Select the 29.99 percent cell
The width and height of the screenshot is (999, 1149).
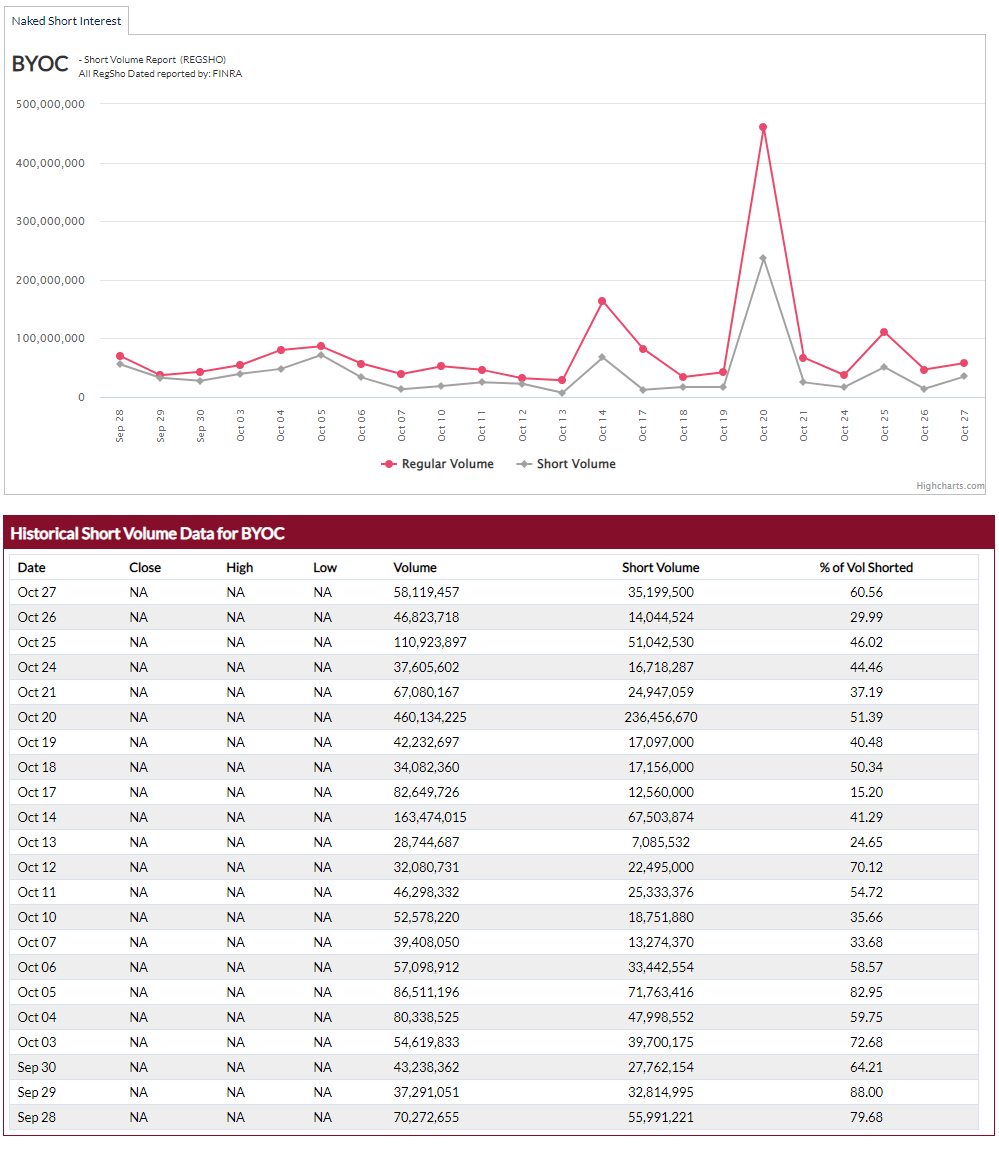[x=866, y=617]
